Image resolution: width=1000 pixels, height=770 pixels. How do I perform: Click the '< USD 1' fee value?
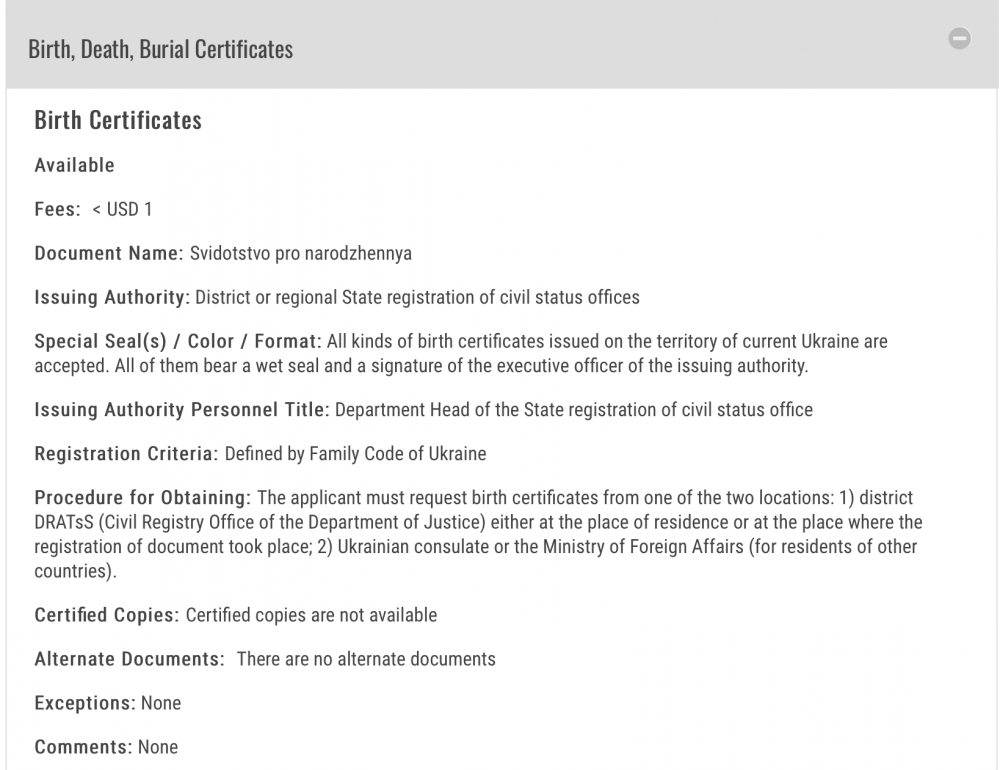122,209
